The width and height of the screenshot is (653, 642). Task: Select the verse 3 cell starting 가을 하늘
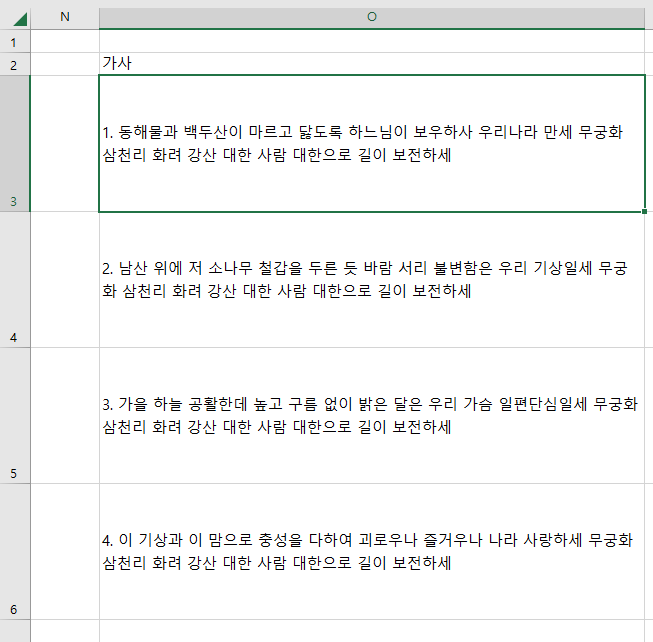[x=372, y=416]
